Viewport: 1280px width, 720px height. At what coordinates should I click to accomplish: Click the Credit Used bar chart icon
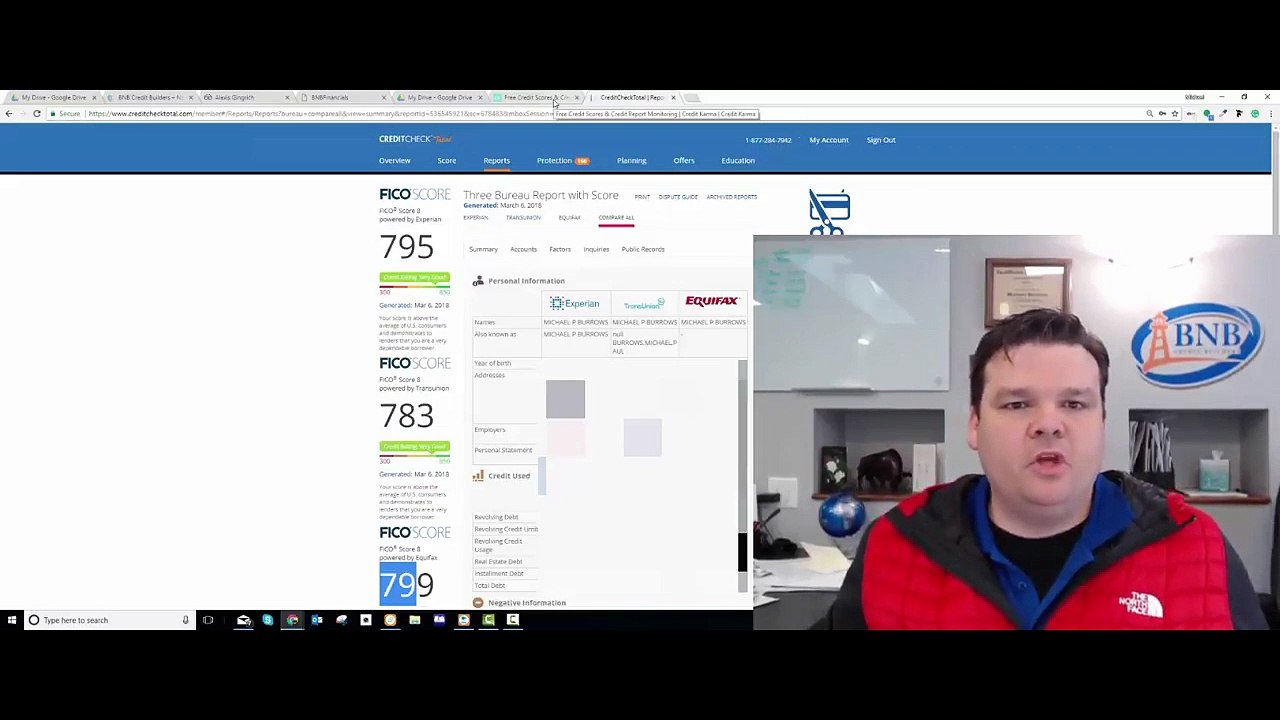478,476
